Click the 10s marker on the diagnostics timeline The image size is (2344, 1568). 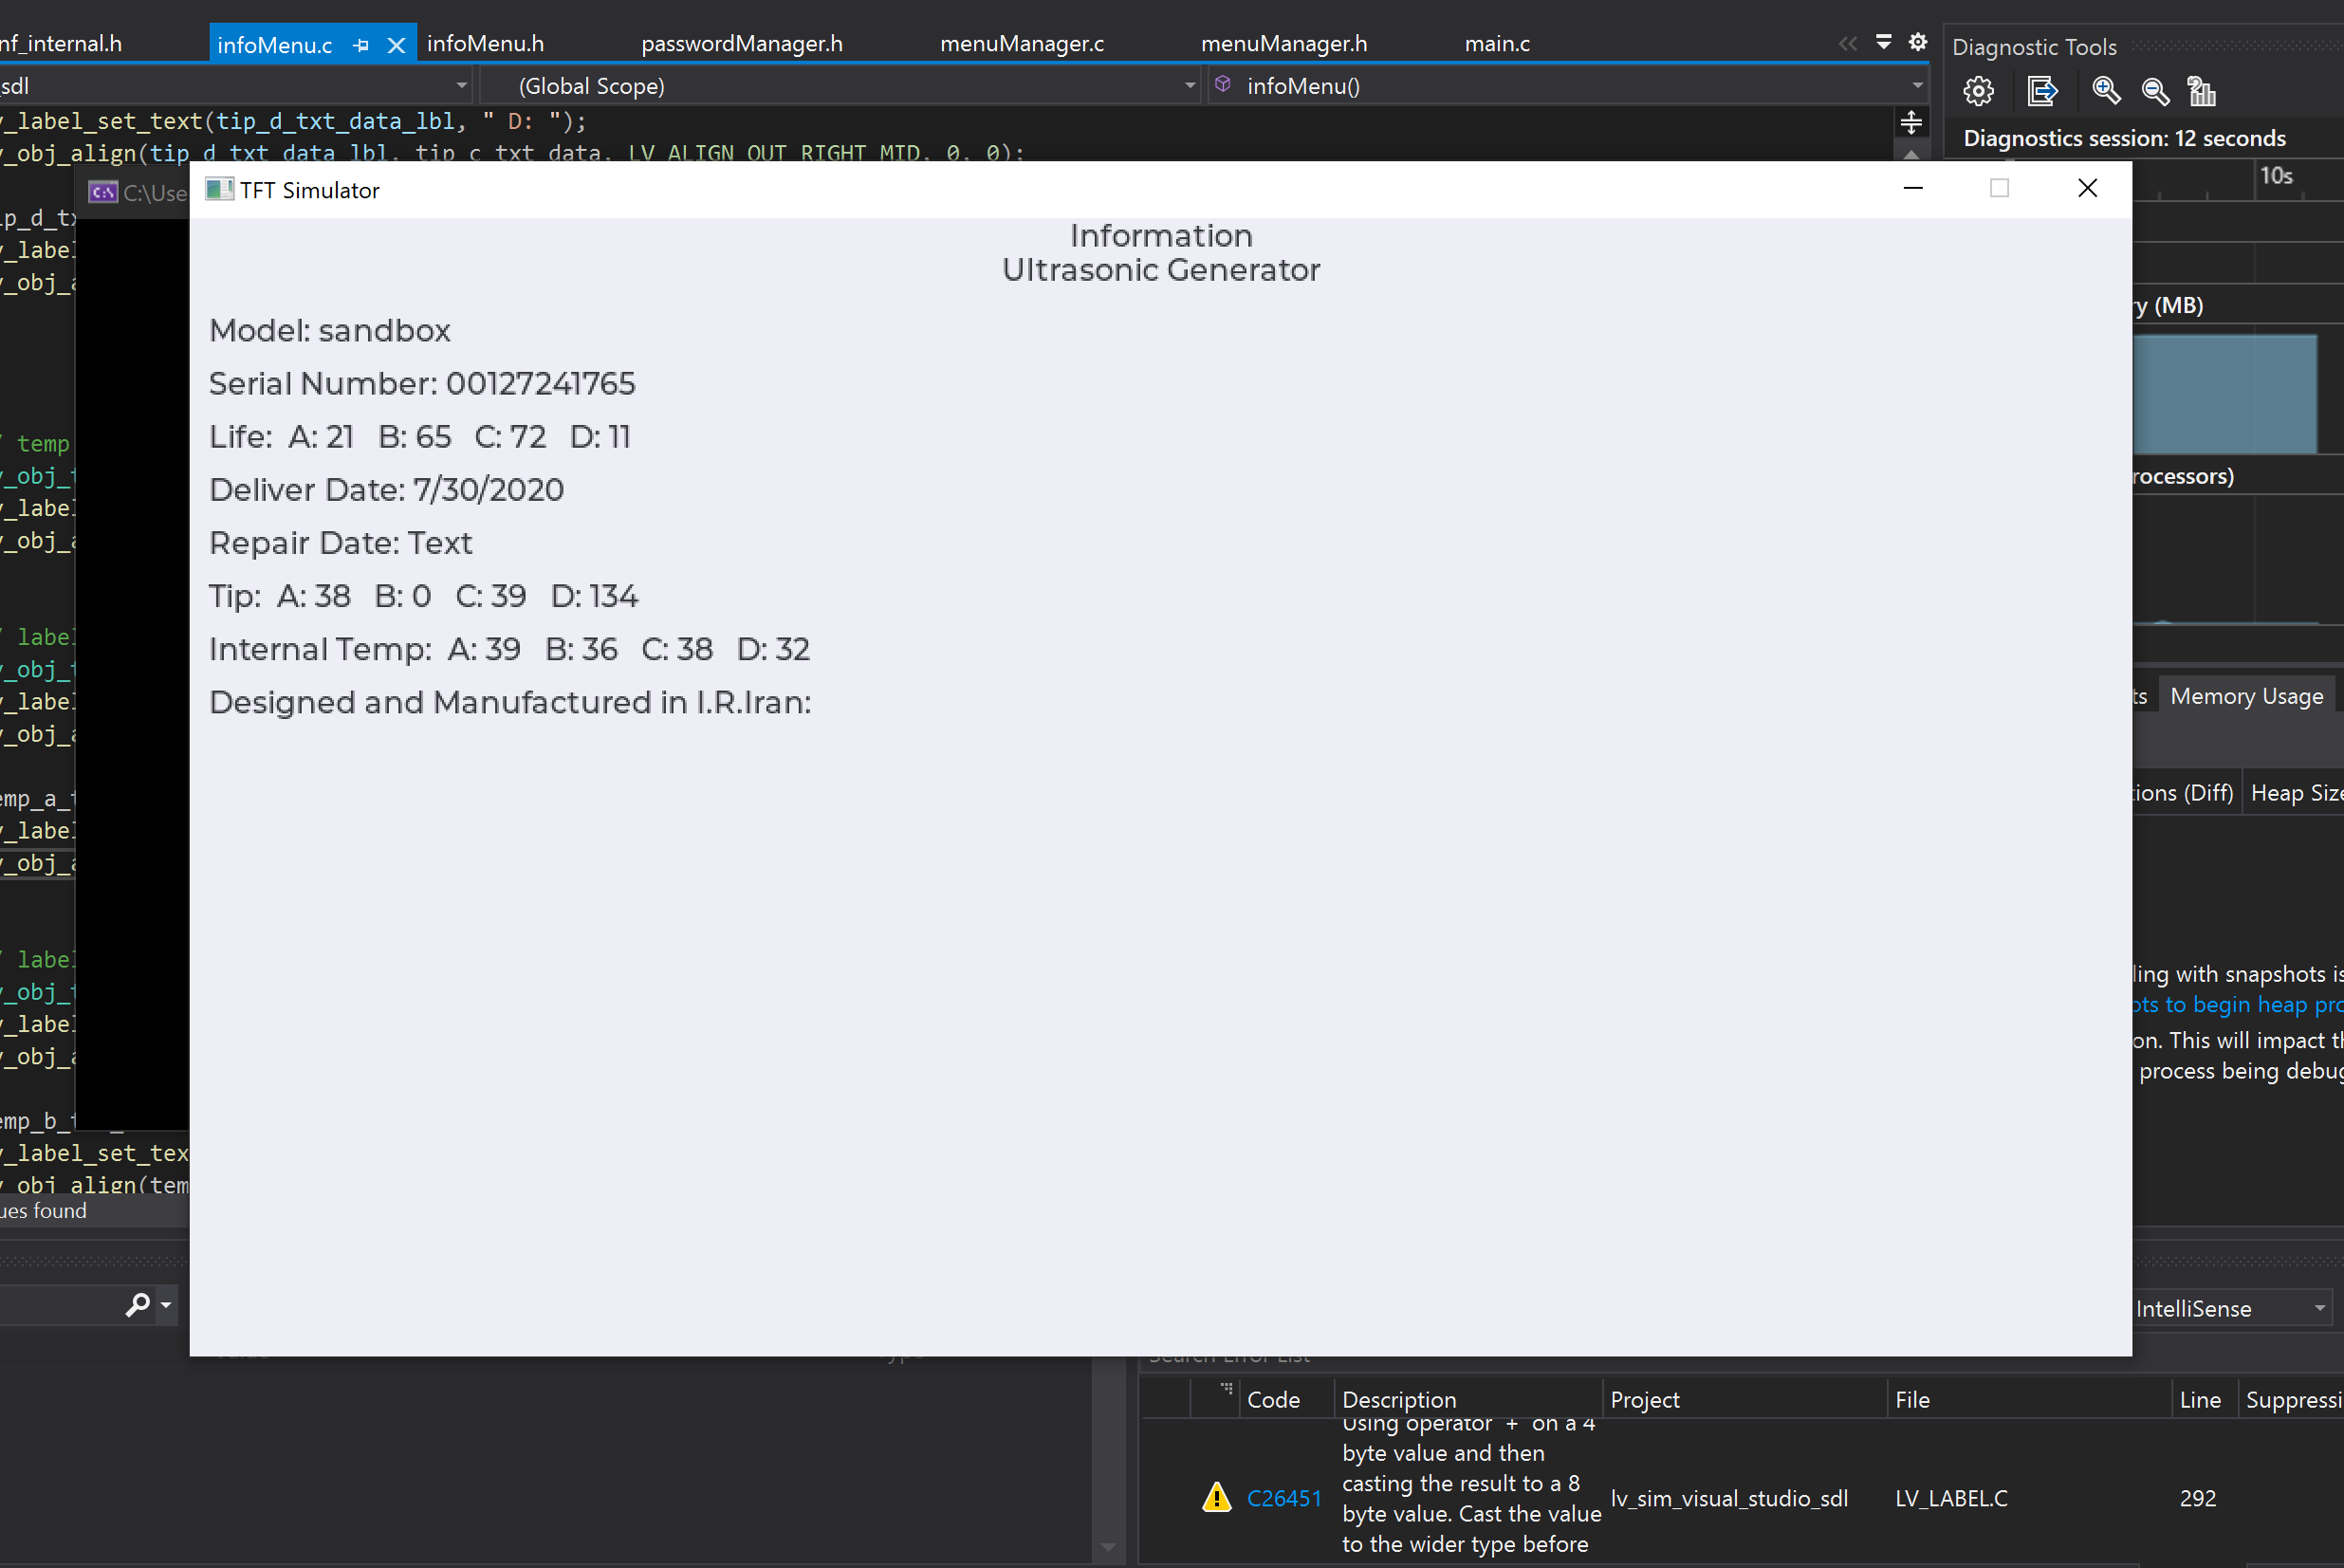pos(2277,176)
